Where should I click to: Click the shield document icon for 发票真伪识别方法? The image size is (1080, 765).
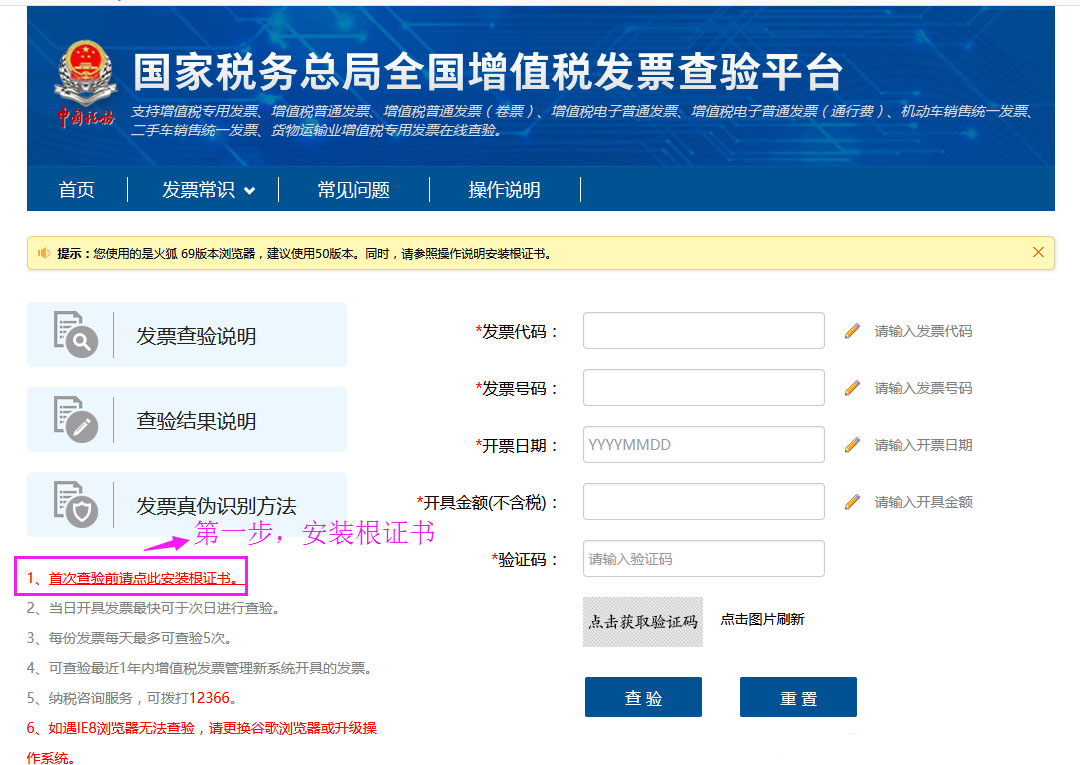click(x=75, y=505)
